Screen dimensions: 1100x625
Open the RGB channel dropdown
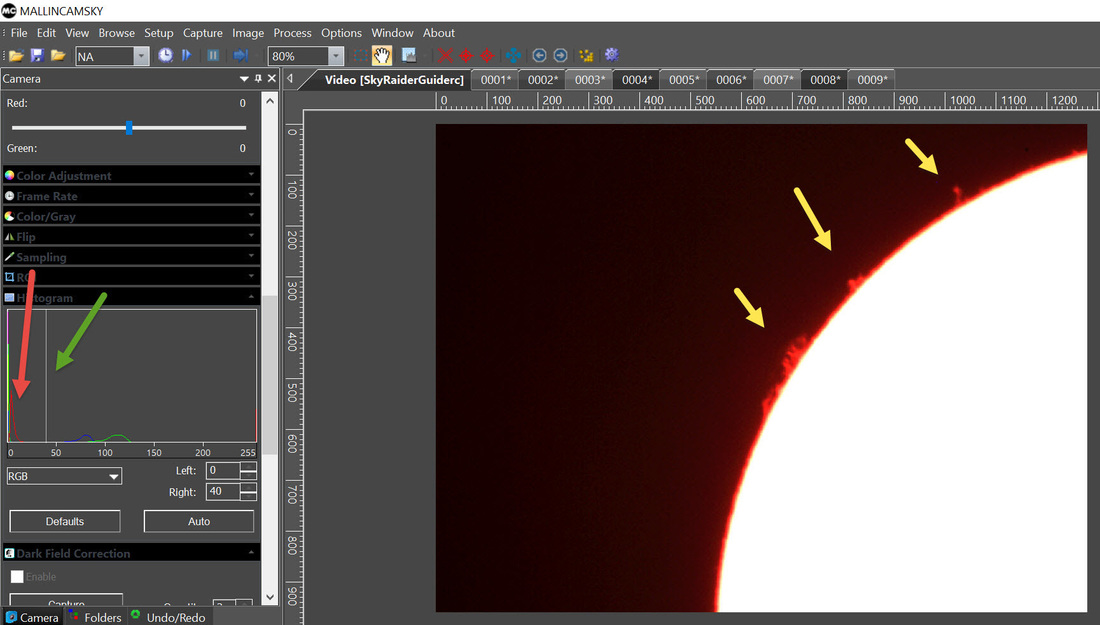65,476
